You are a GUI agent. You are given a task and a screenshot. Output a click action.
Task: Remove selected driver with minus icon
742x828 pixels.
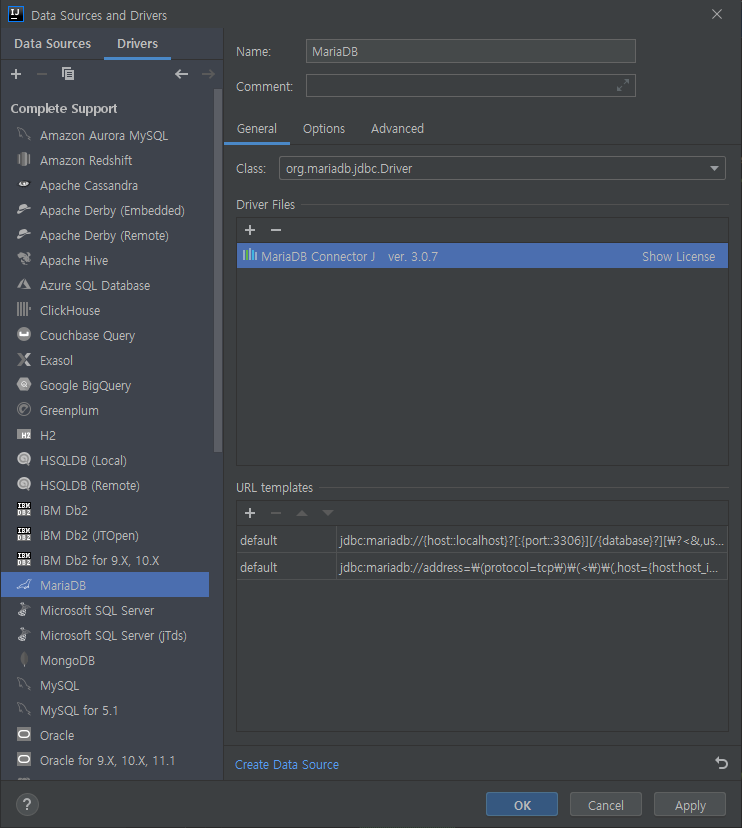[42, 74]
